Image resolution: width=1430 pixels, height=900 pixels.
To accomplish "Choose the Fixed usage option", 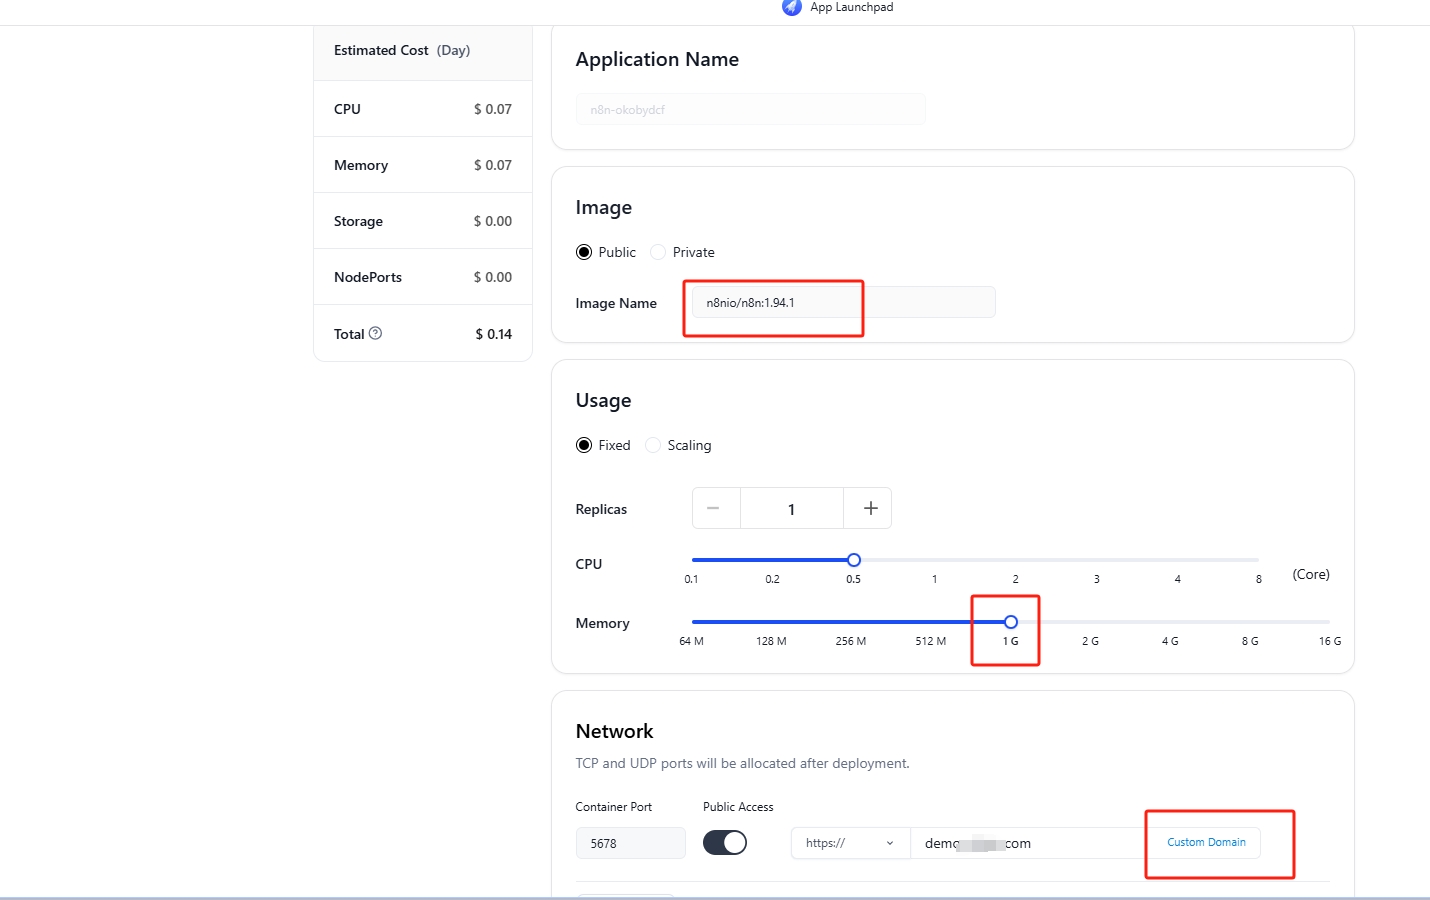I will pos(584,445).
